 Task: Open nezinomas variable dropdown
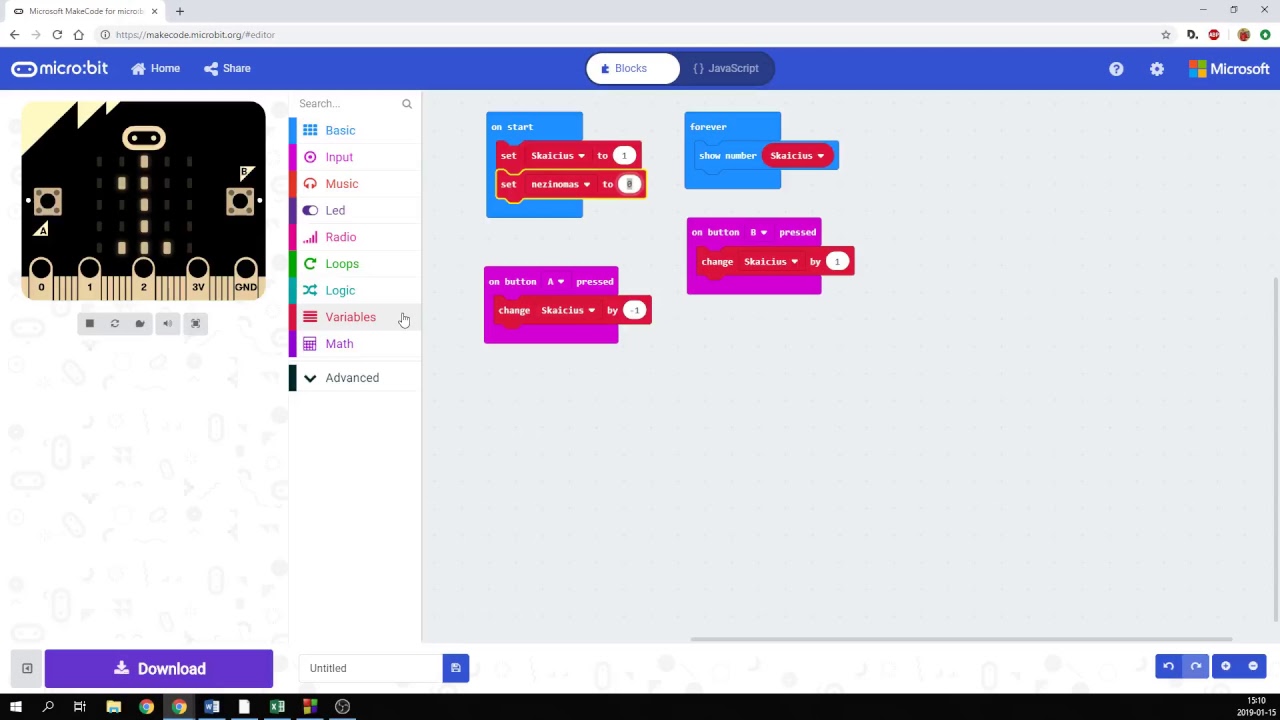560,184
